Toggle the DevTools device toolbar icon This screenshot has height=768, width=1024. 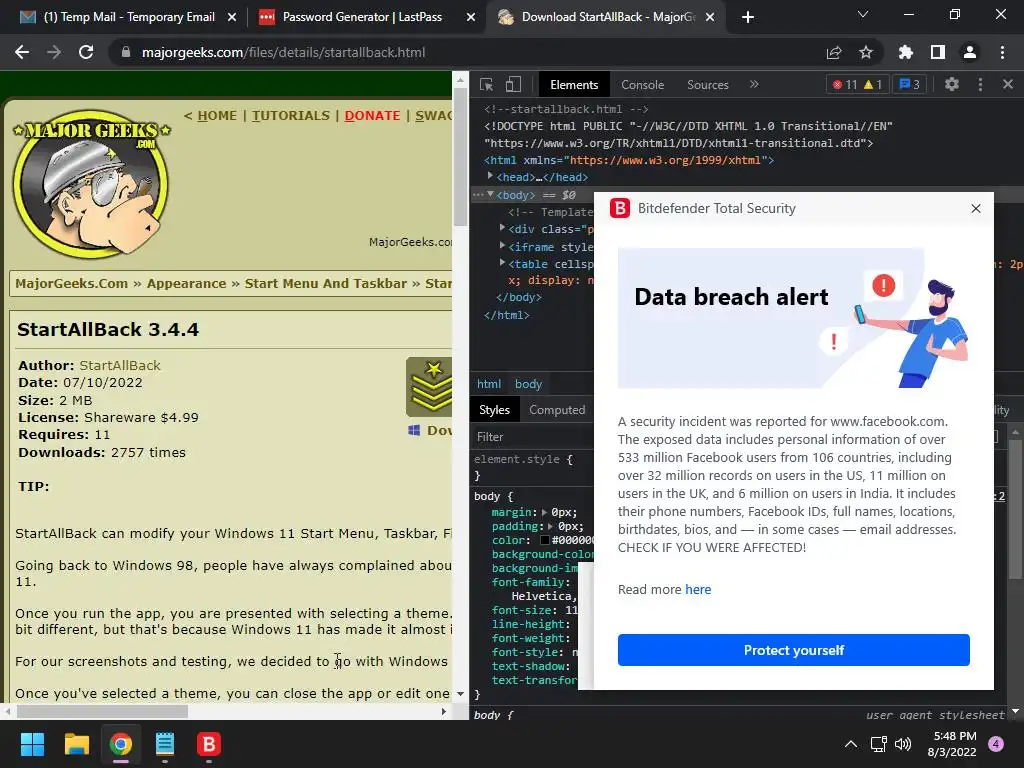[513, 84]
